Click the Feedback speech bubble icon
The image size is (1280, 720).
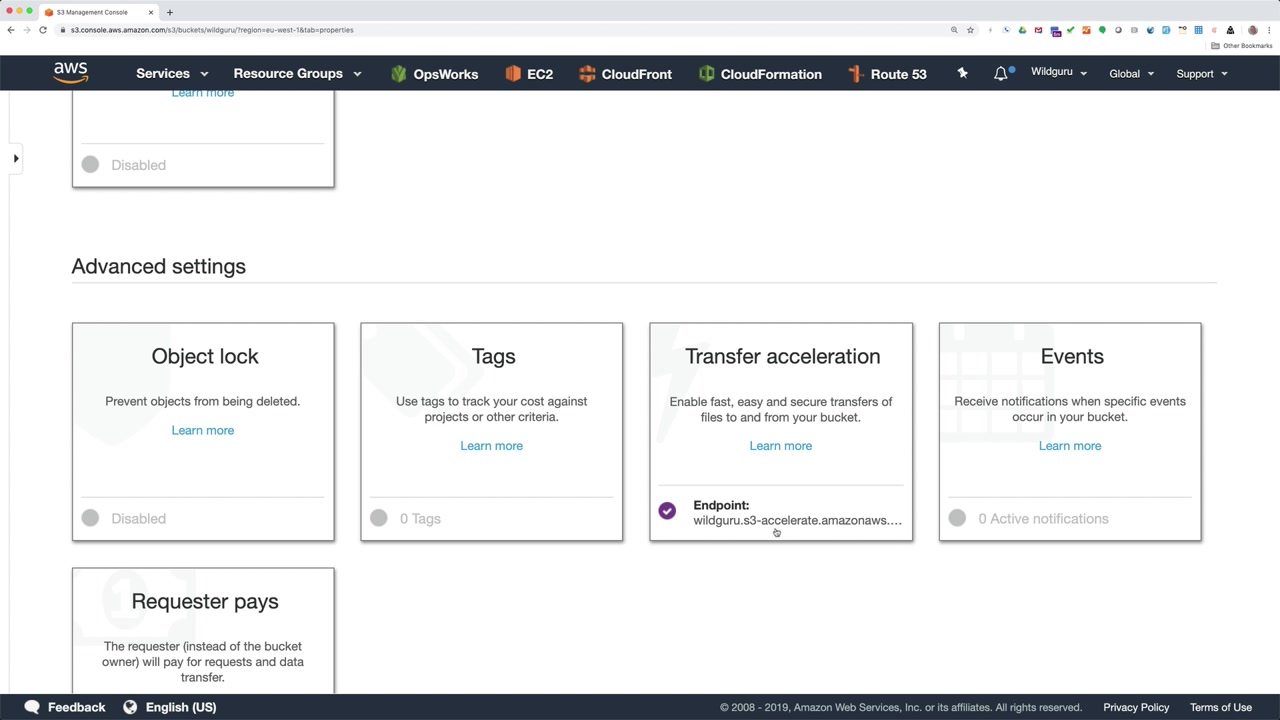tap(32, 707)
